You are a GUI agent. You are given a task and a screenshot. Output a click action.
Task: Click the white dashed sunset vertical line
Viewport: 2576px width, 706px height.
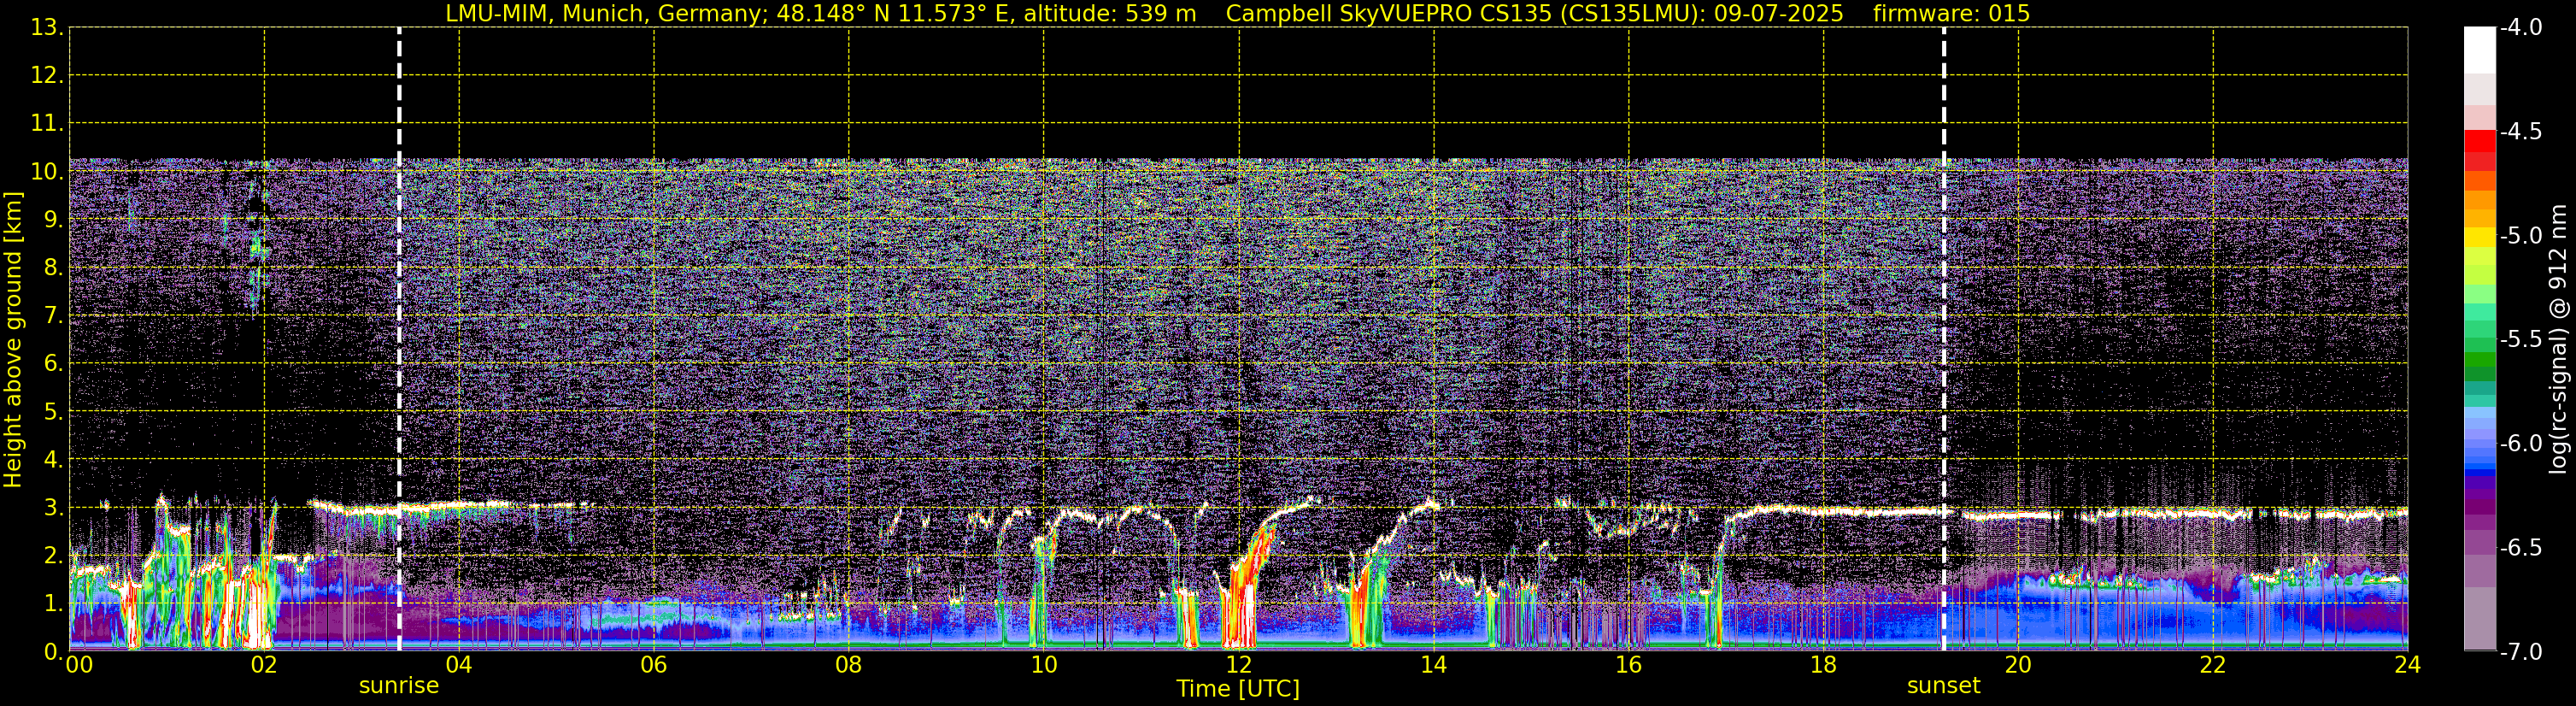1944,300
